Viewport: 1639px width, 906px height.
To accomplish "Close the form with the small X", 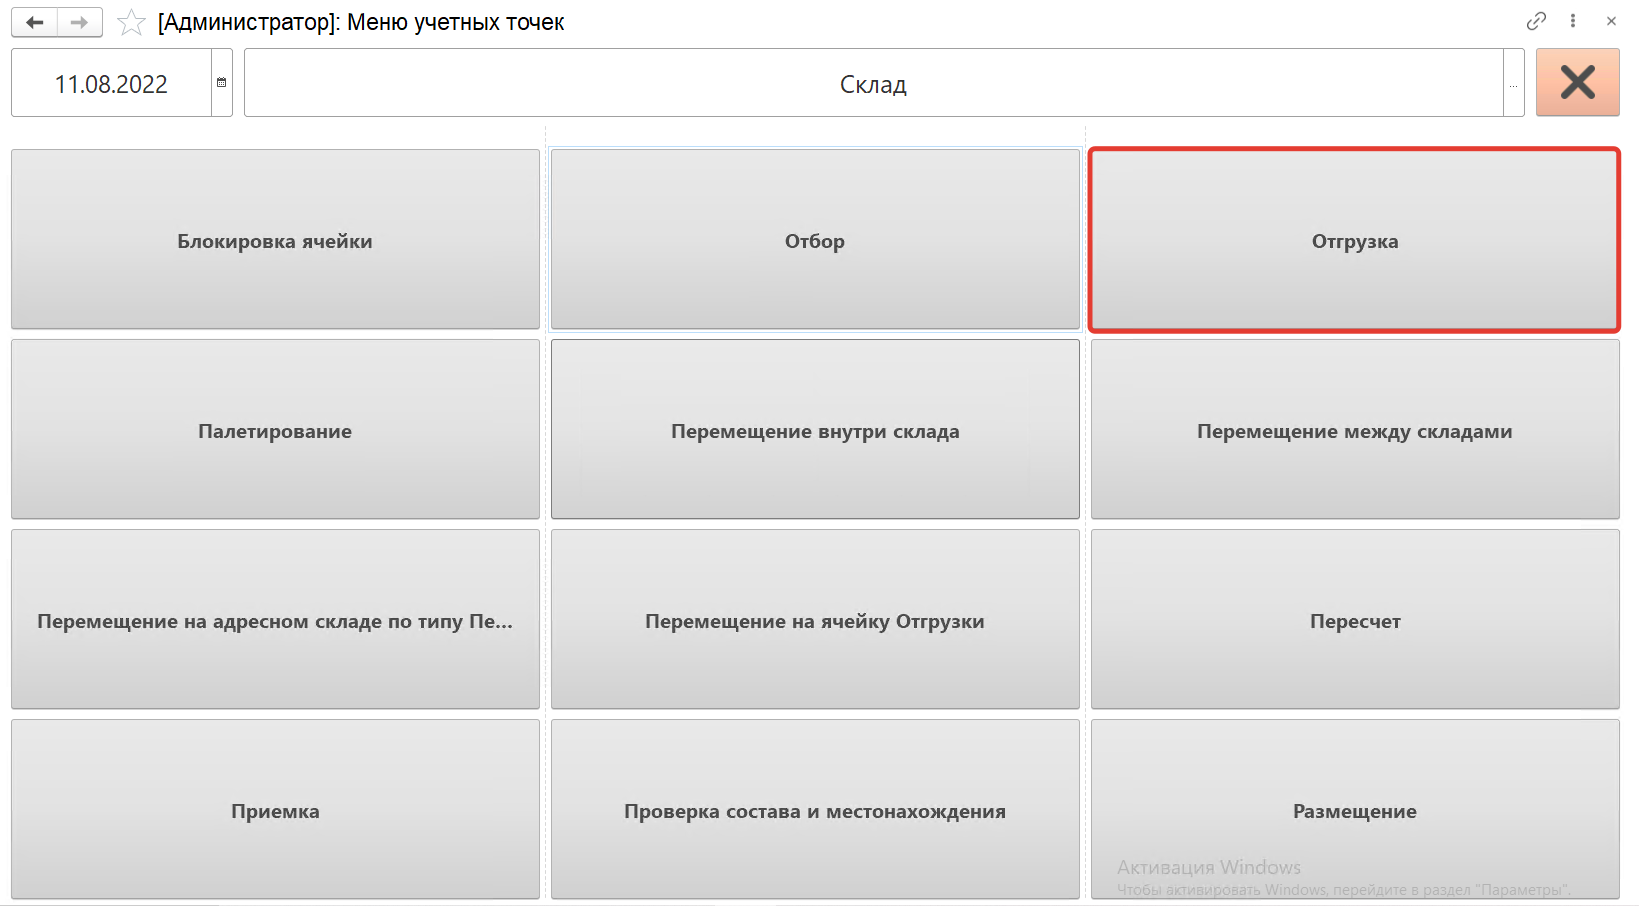I will 1611,21.
